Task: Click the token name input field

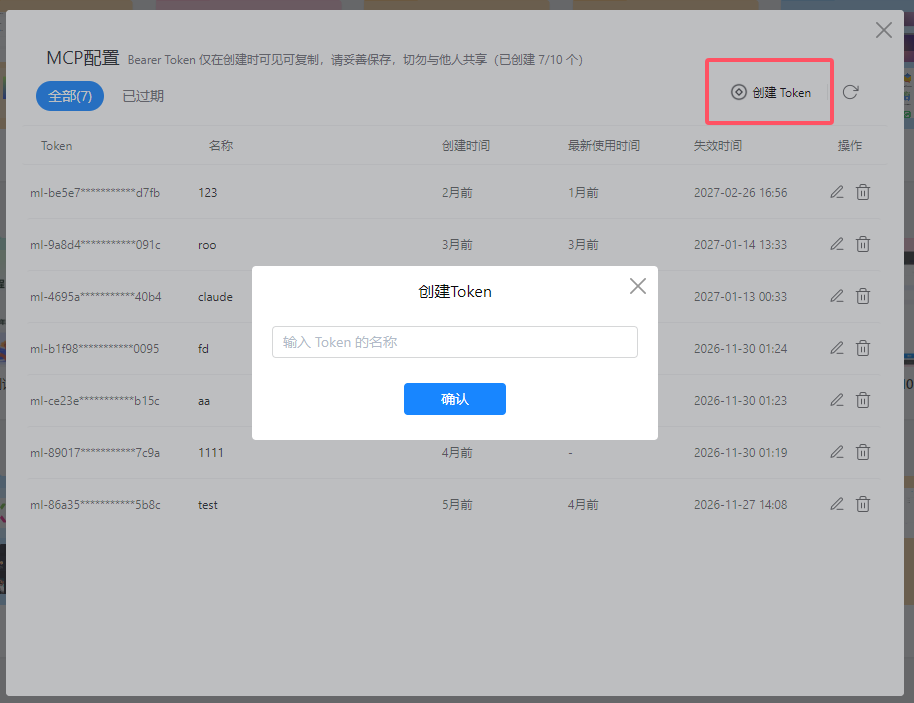Action: [455, 341]
